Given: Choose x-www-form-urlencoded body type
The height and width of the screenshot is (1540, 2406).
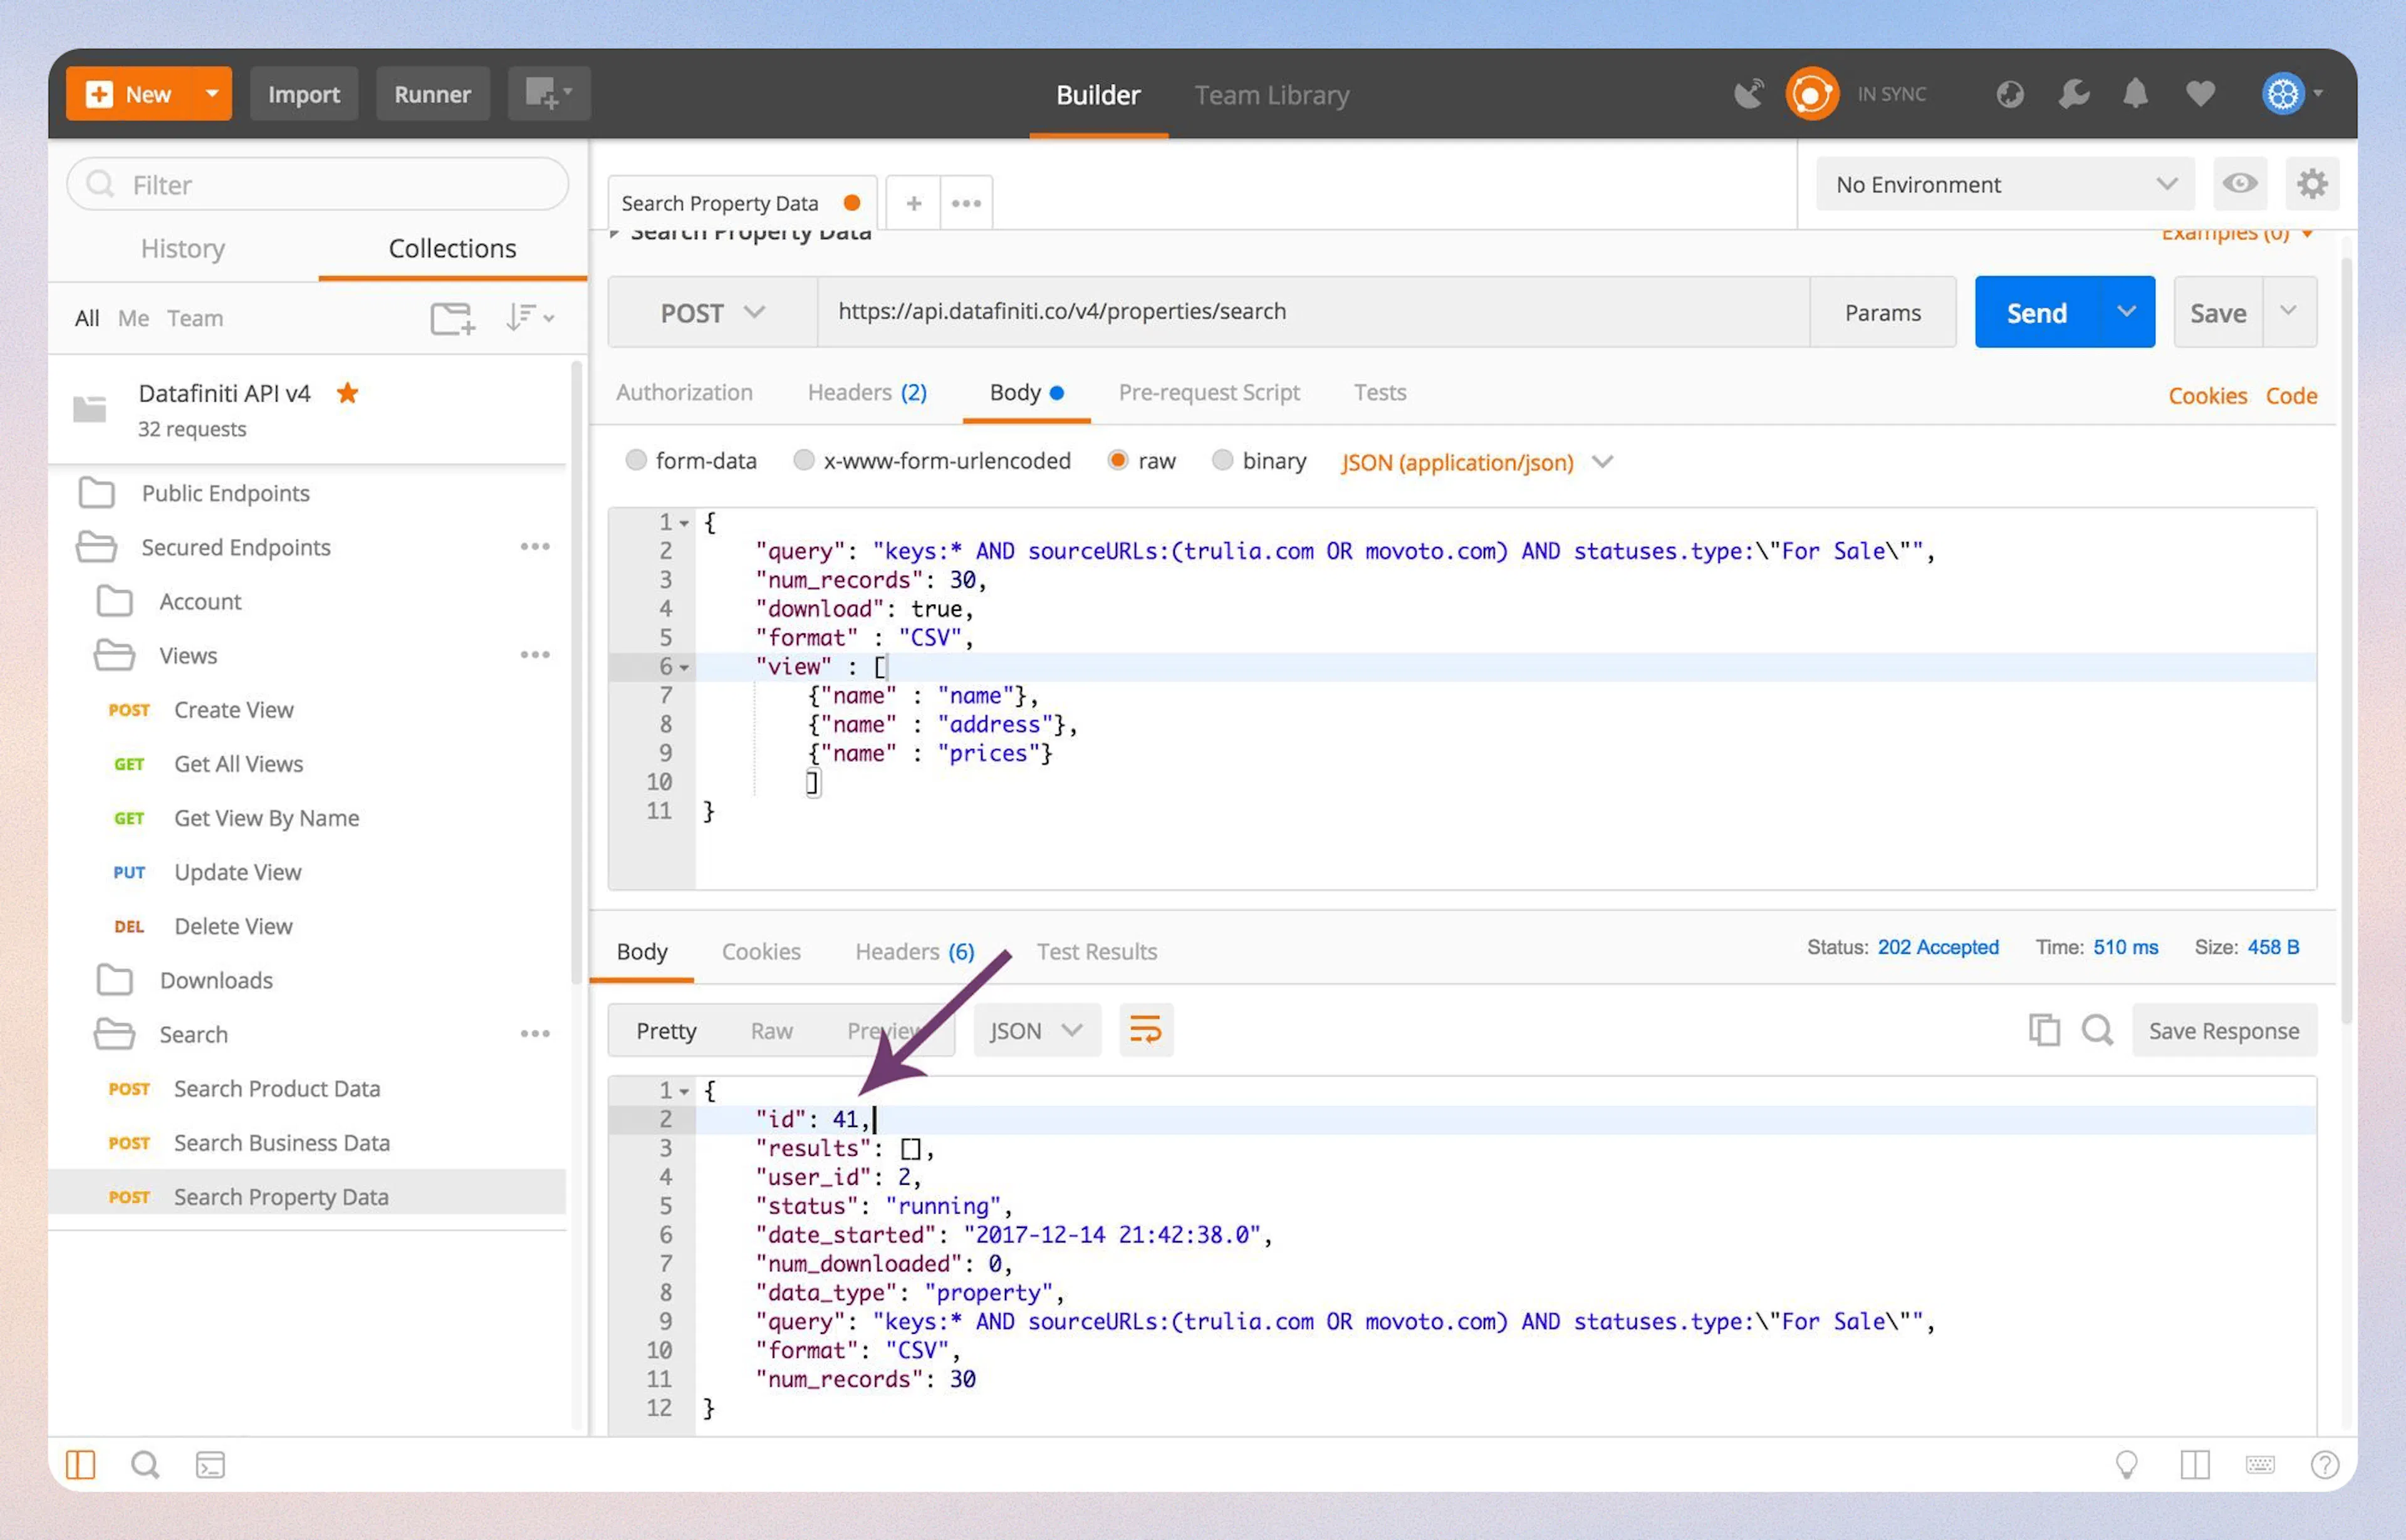Looking at the screenshot, I should point(803,461).
